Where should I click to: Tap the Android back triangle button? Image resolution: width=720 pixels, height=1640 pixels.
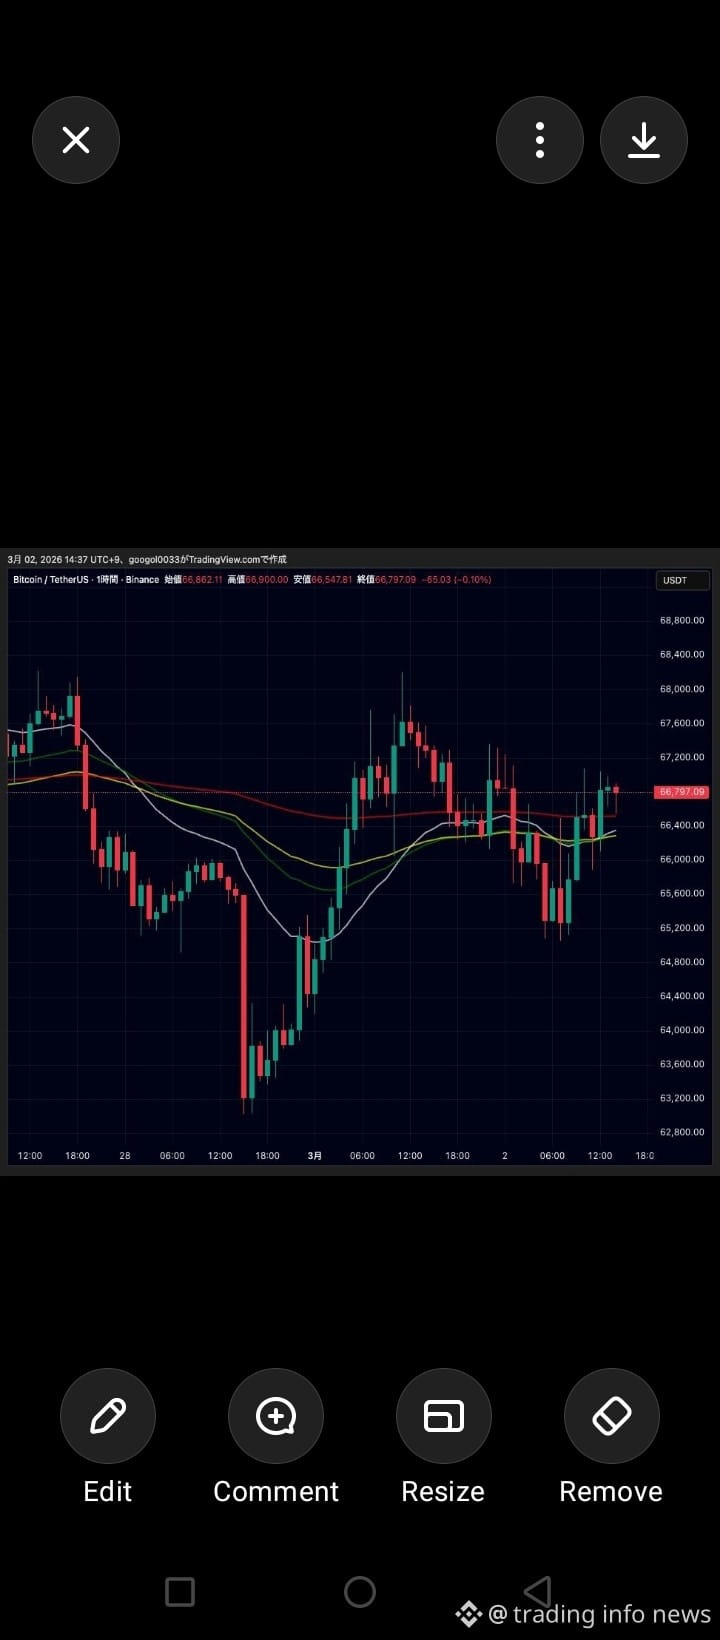tap(538, 1591)
